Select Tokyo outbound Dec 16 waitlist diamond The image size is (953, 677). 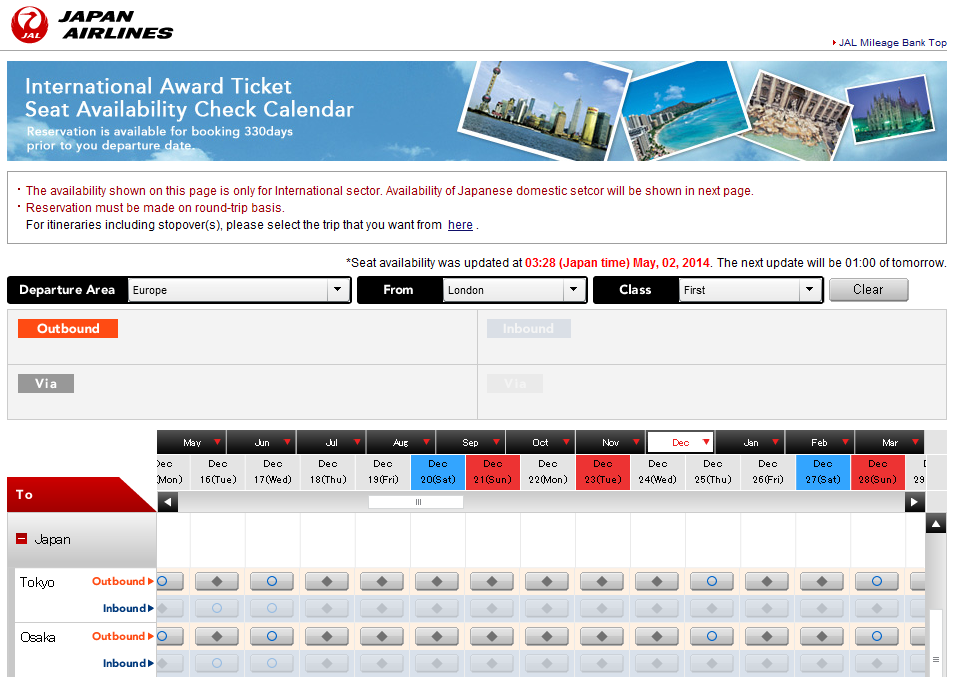pos(217,582)
